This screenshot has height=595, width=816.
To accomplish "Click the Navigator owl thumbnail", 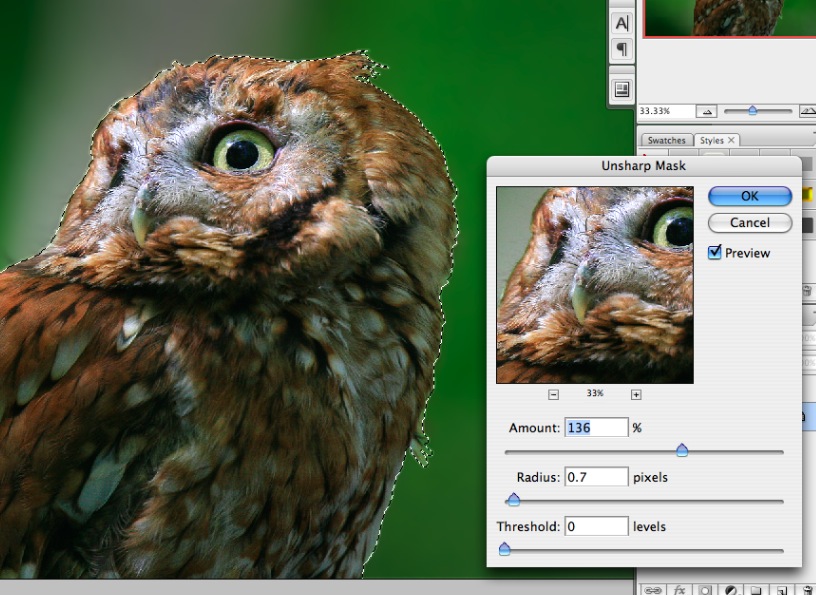I will [730, 18].
